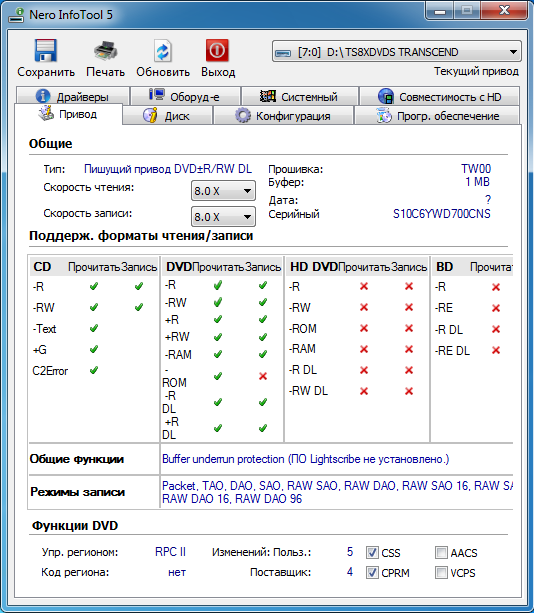Switch to the Системный tab
This screenshot has width=534, height=613.
tap(300, 96)
